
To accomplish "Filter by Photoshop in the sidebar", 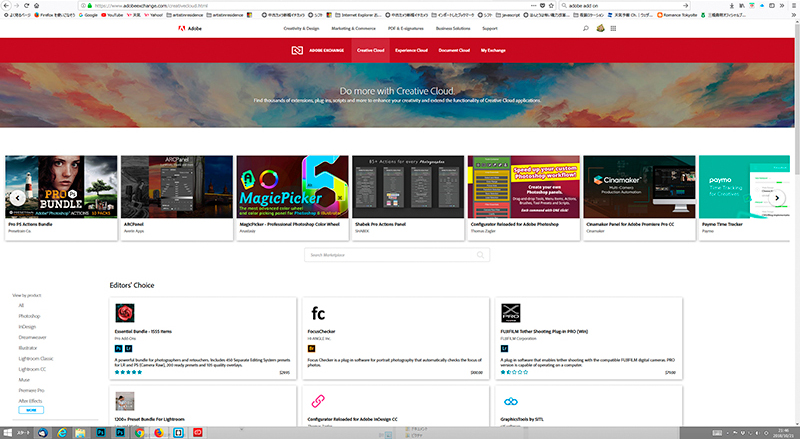I will point(29,316).
